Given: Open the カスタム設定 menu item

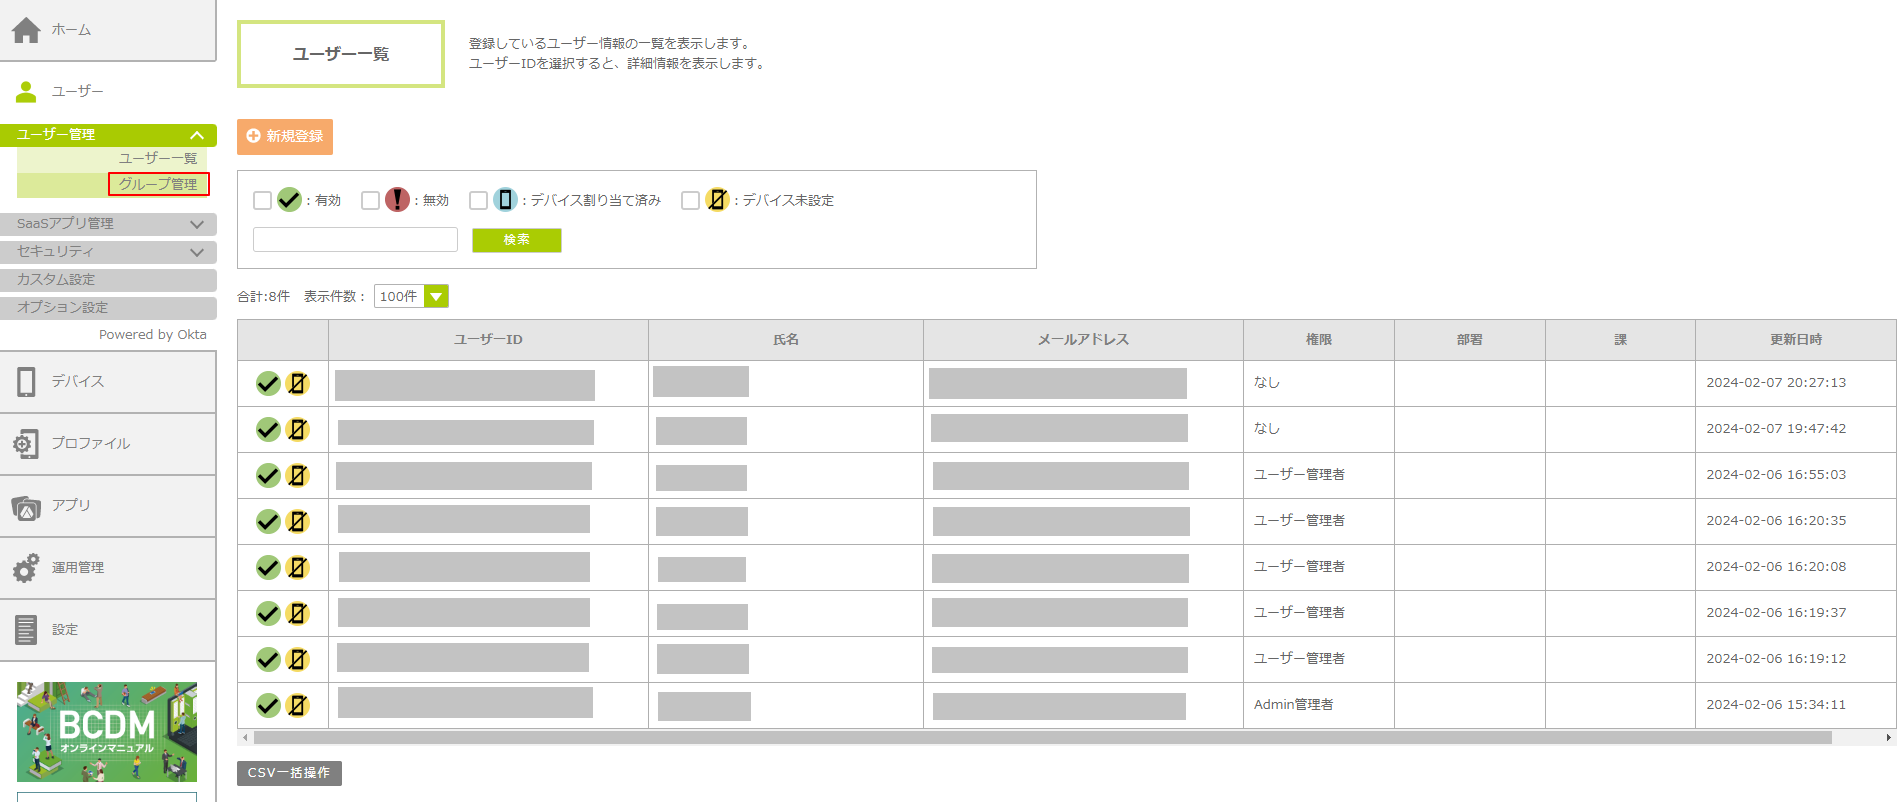Looking at the screenshot, I should (x=108, y=280).
